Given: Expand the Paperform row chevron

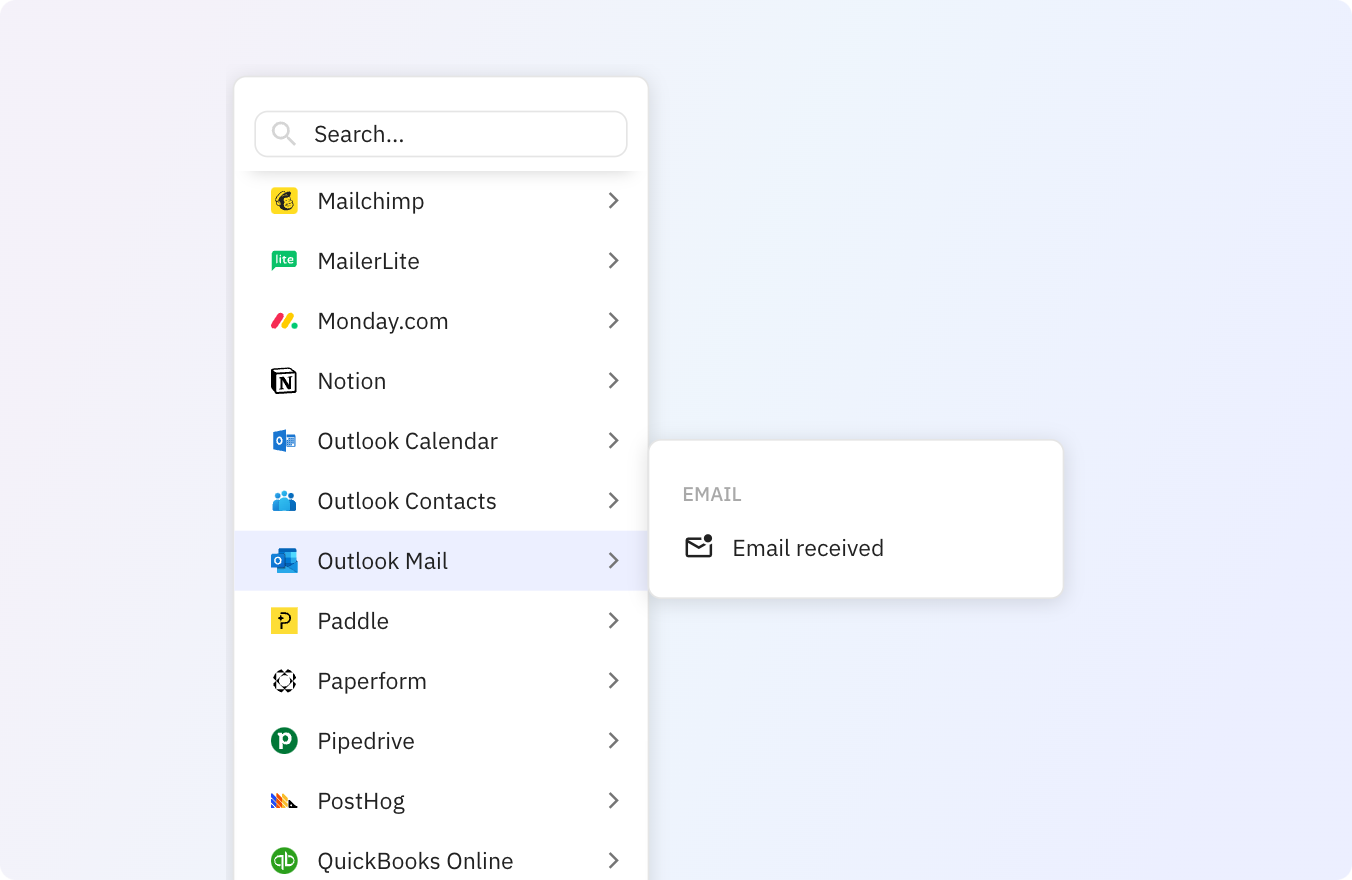Looking at the screenshot, I should pos(614,681).
